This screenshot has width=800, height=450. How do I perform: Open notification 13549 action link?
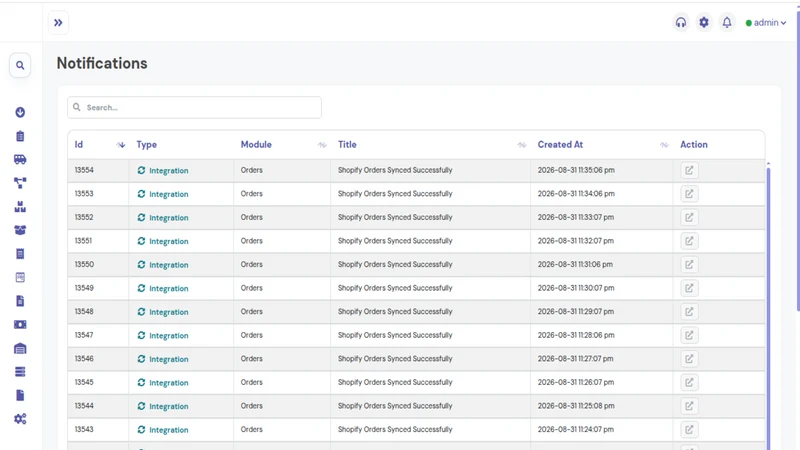[x=689, y=288]
